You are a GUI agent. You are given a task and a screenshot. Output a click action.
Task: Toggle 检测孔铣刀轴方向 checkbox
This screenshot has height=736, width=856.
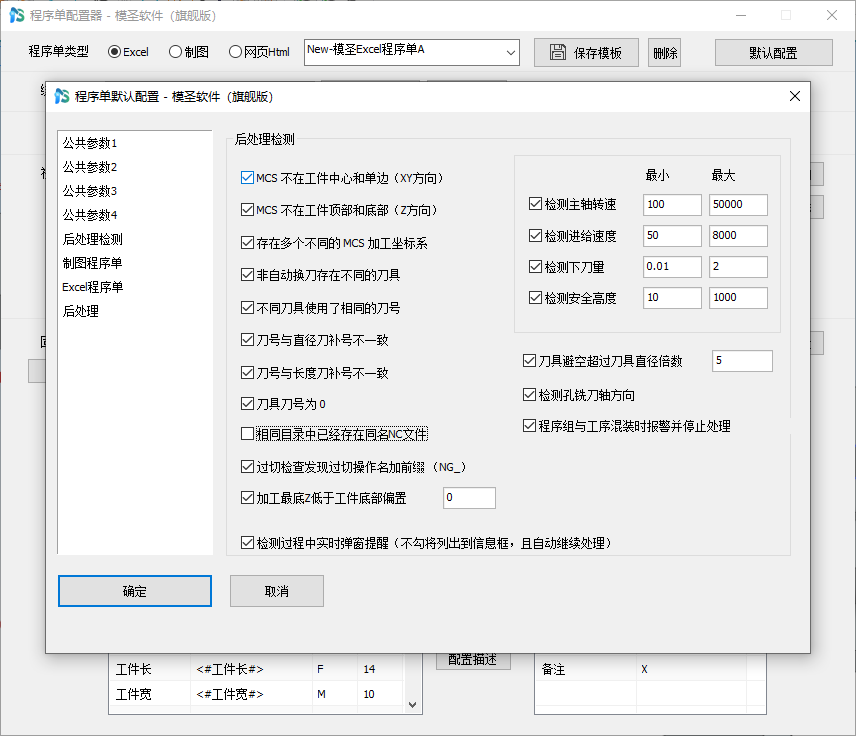click(529, 395)
